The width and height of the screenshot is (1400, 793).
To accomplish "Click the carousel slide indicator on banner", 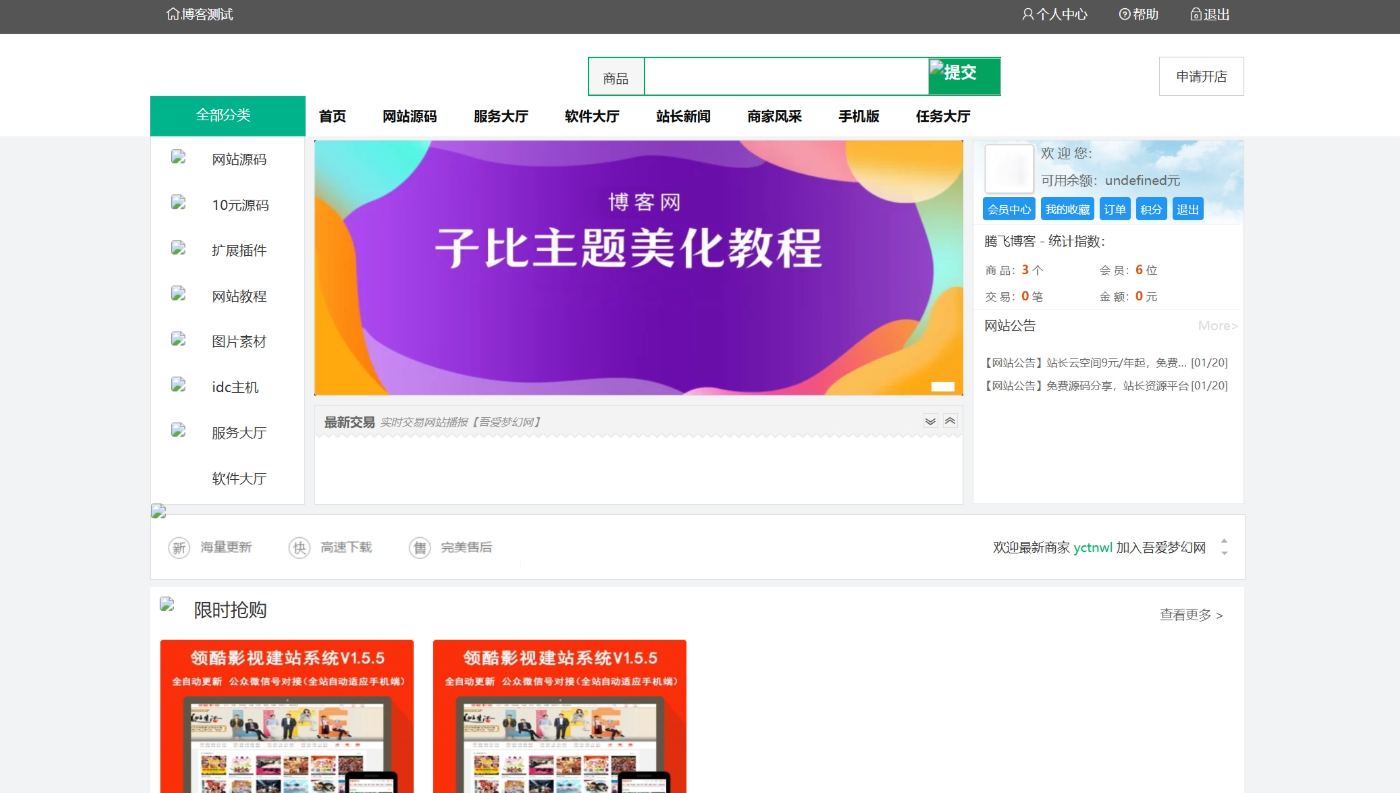I will (942, 386).
